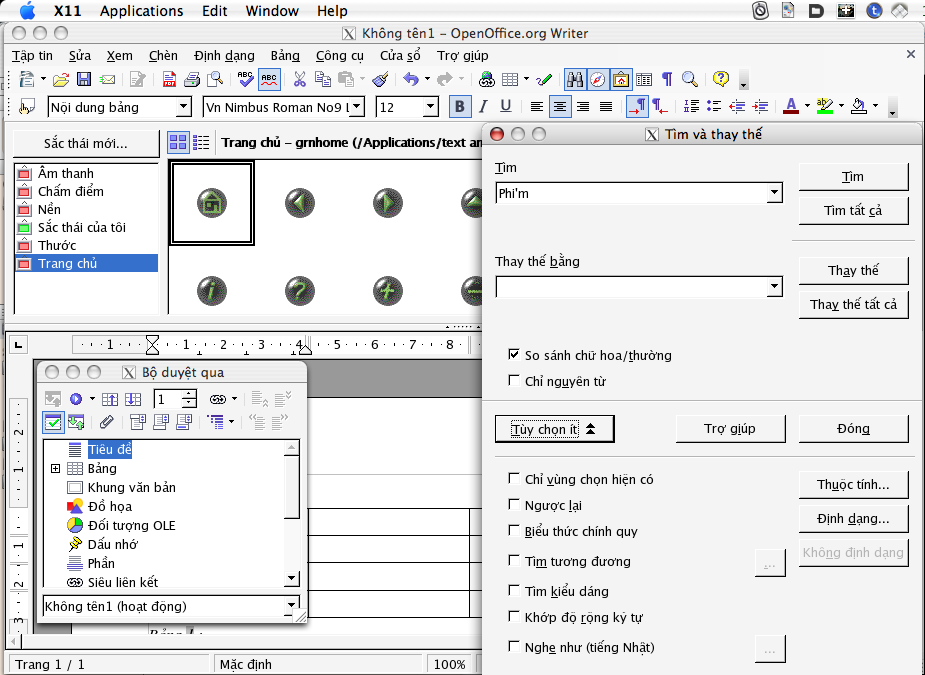The image size is (925, 675).
Task: Open Find & Replace binoculars icon
Action: [575, 79]
